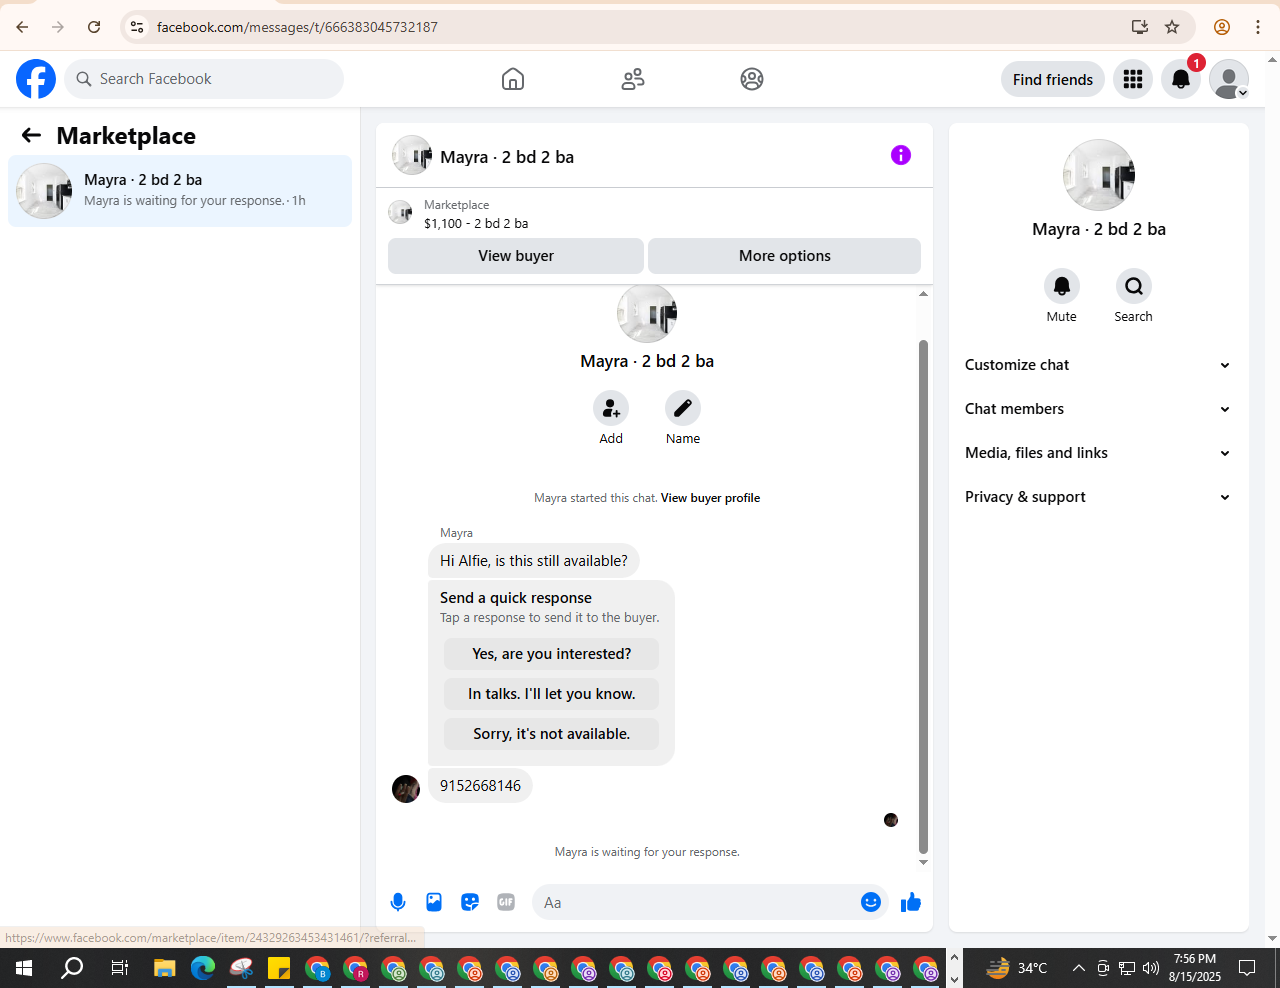The height and width of the screenshot is (988, 1280).
Task: Open Chrome menu three dots
Action: pos(1258,27)
